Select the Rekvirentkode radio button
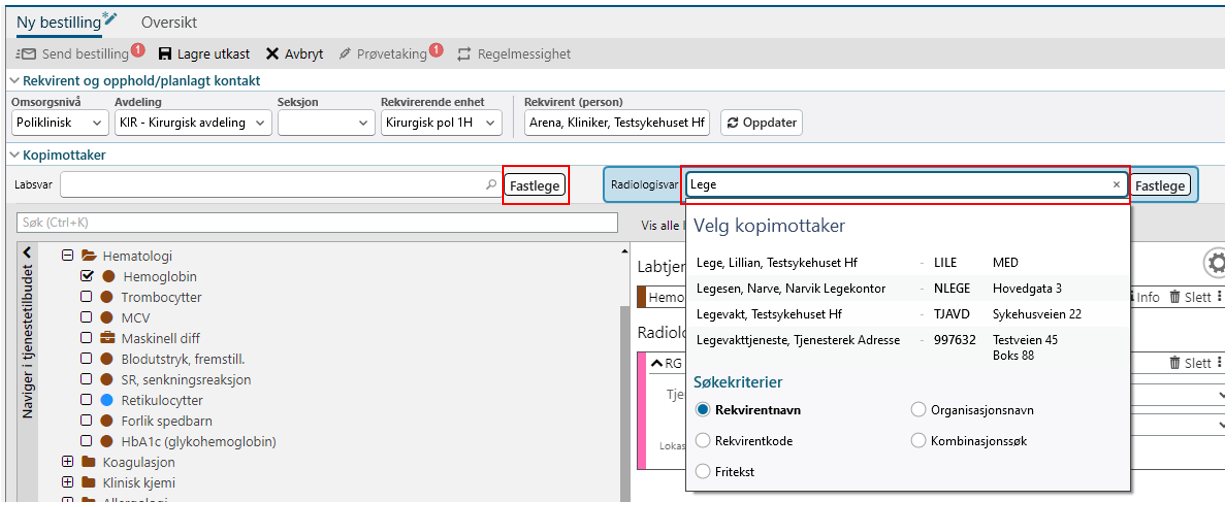The width and height of the screenshot is (1232, 507). [703, 440]
